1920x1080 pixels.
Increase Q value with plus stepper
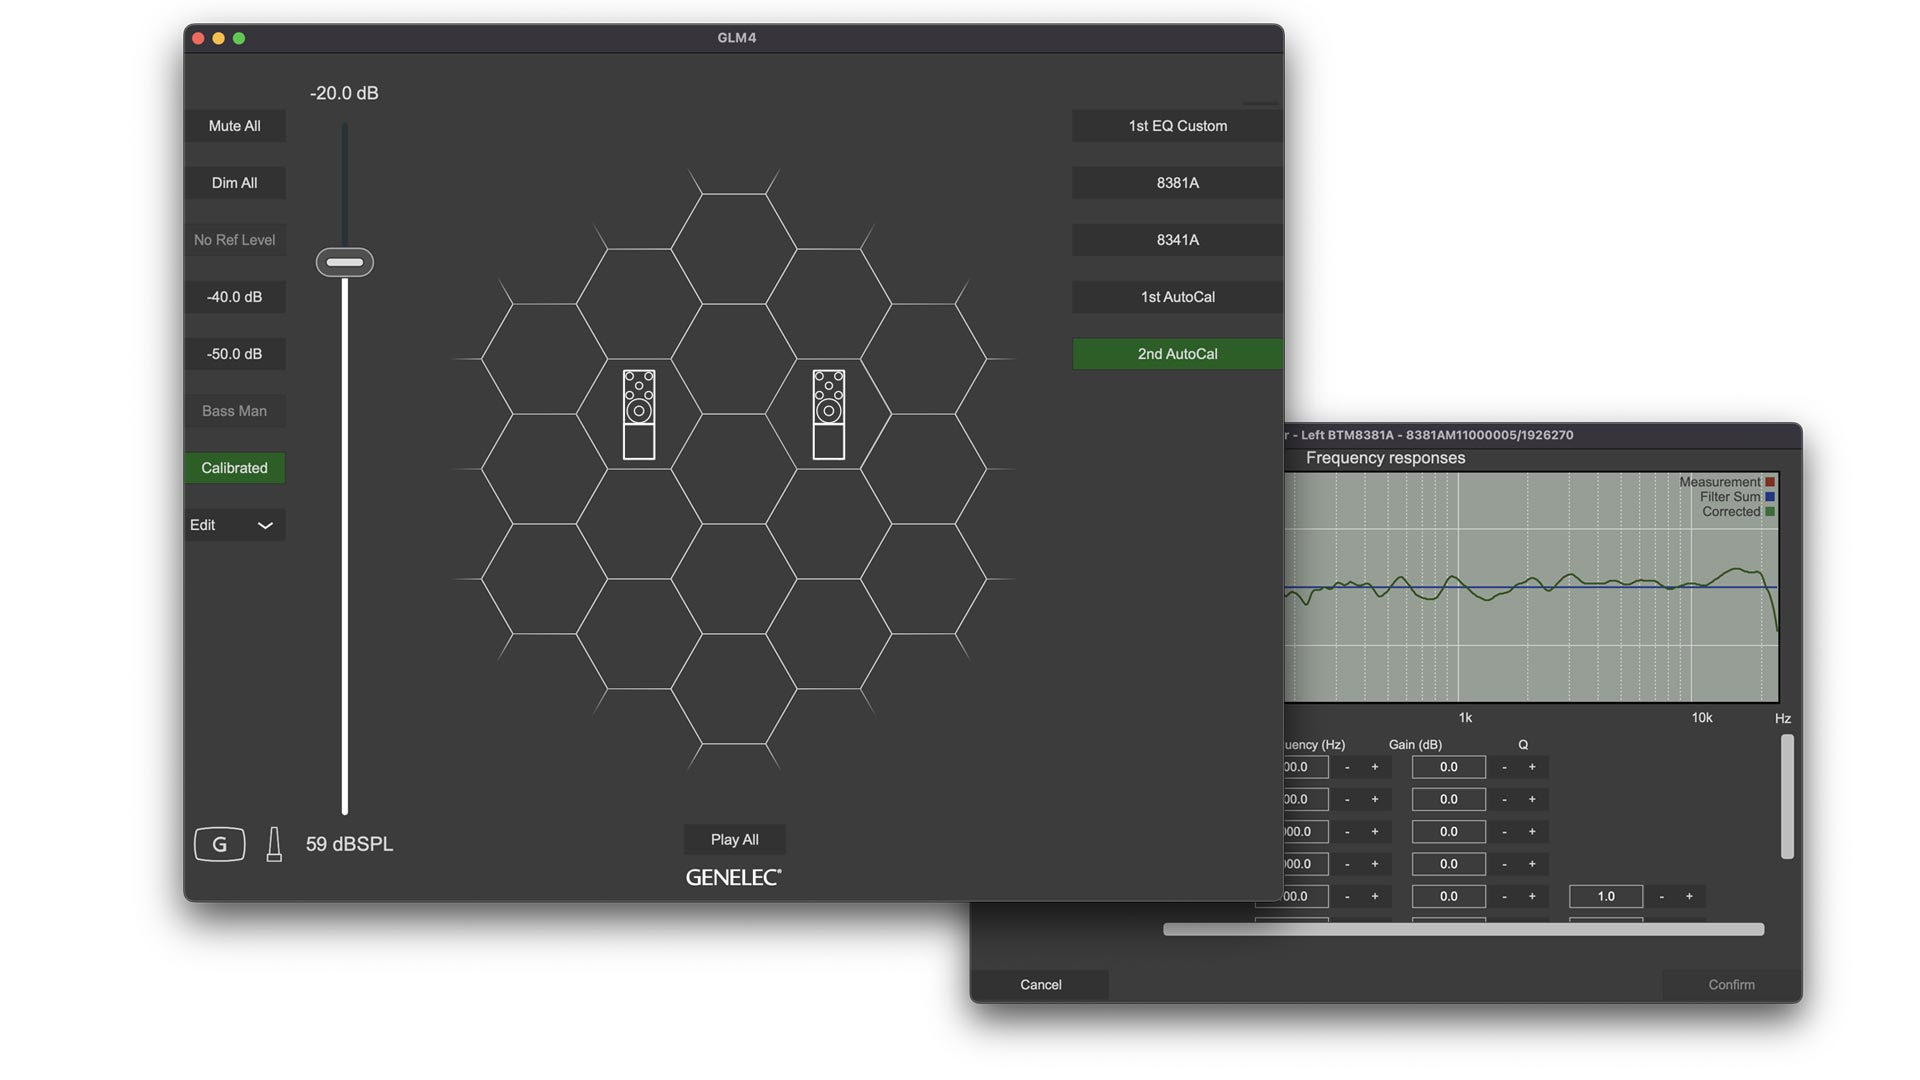[1689, 896]
